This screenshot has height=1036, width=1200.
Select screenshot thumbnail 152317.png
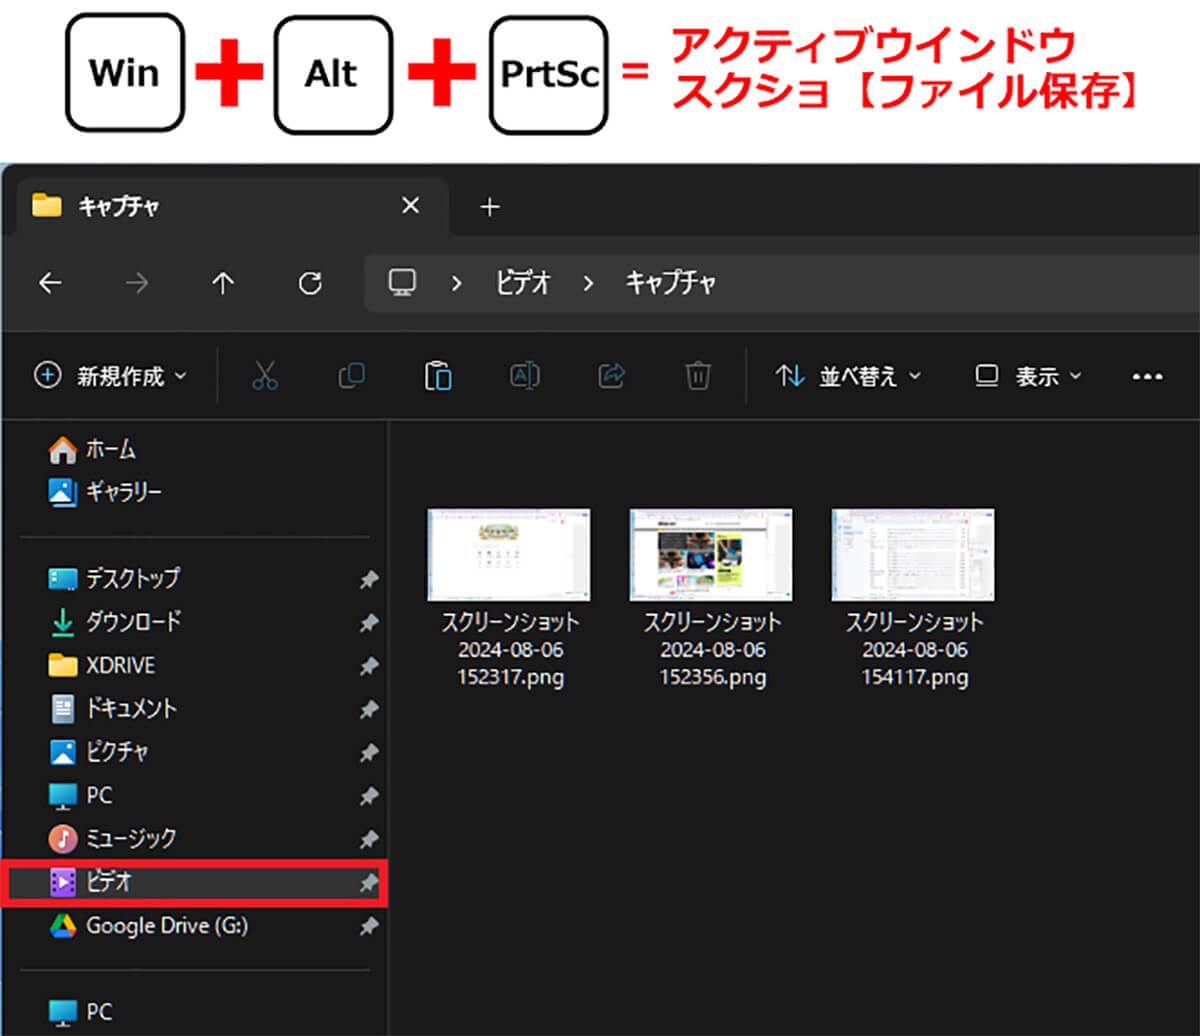click(x=509, y=555)
